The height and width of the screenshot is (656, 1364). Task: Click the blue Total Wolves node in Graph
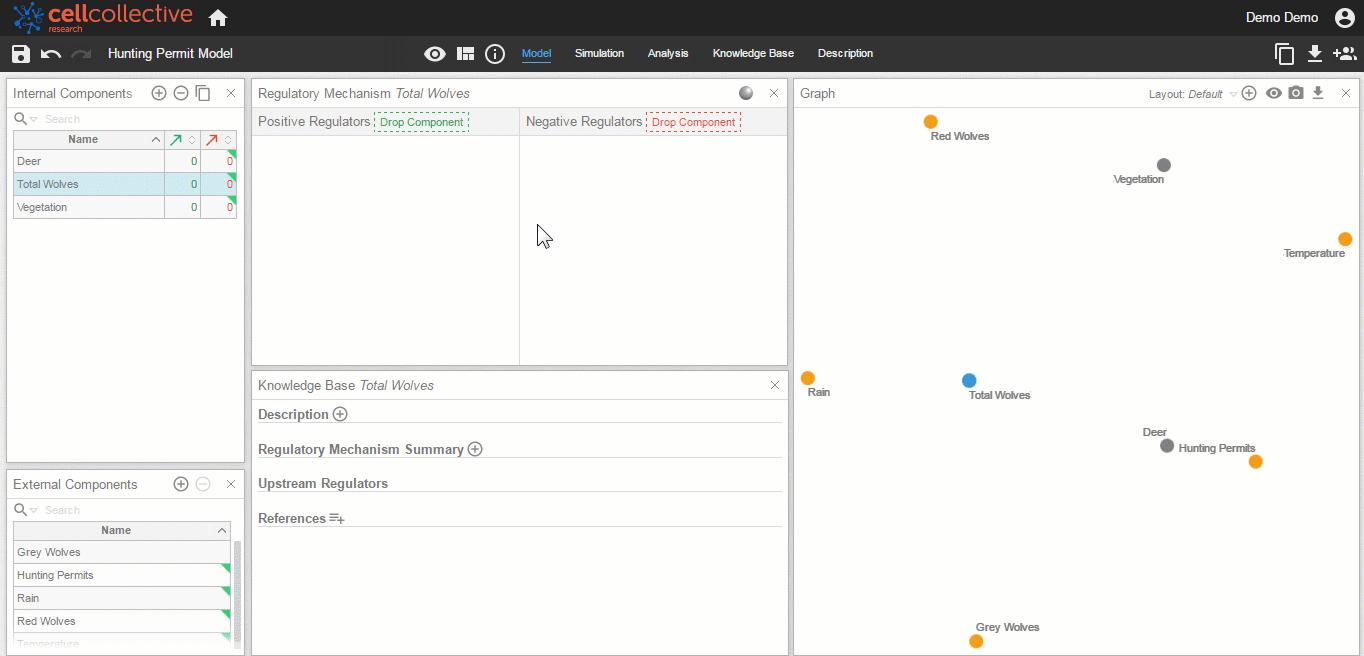click(969, 380)
